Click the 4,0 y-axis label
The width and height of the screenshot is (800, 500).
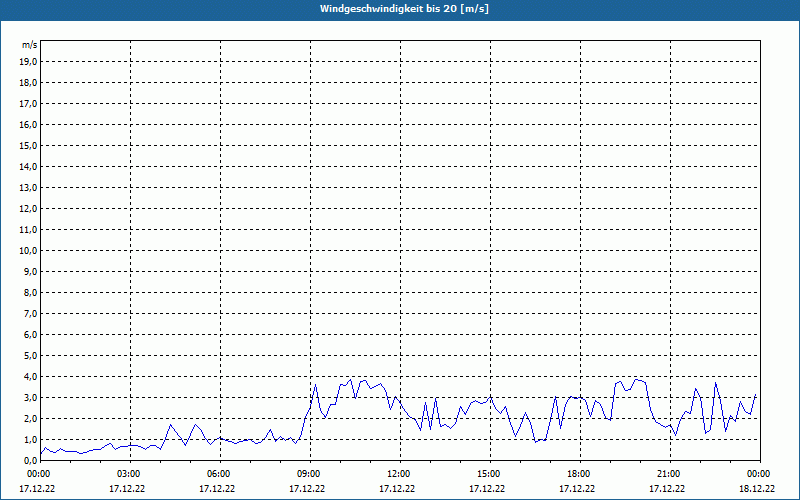point(30,377)
